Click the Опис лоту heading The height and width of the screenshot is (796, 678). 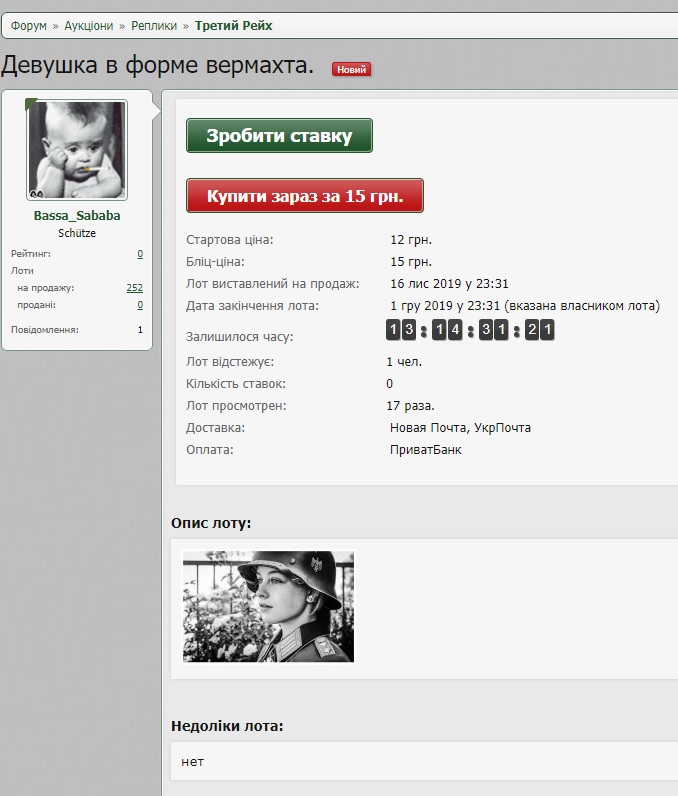pyautogui.click(x=211, y=523)
